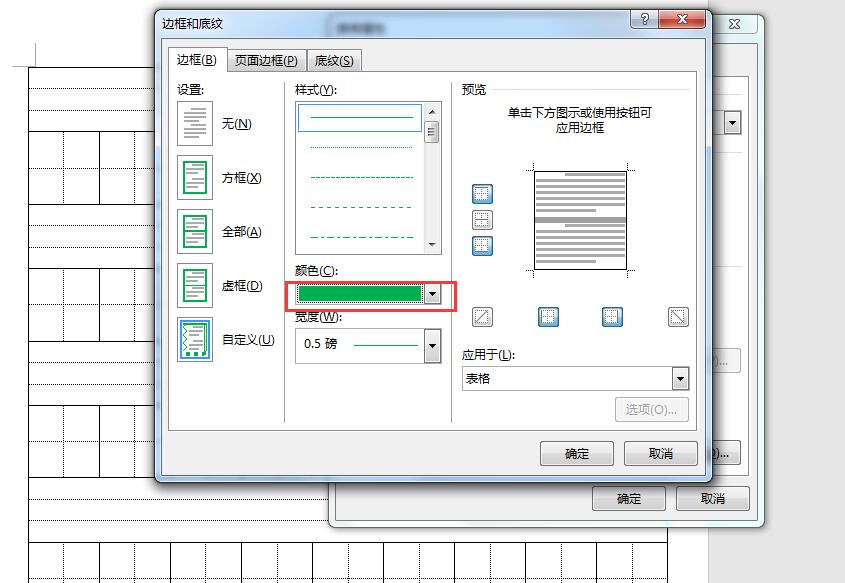Image resolution: width=845 pixels, height=583 pixels.
Task: Click the 确定 button in the dialog
Action: (575, 453)
